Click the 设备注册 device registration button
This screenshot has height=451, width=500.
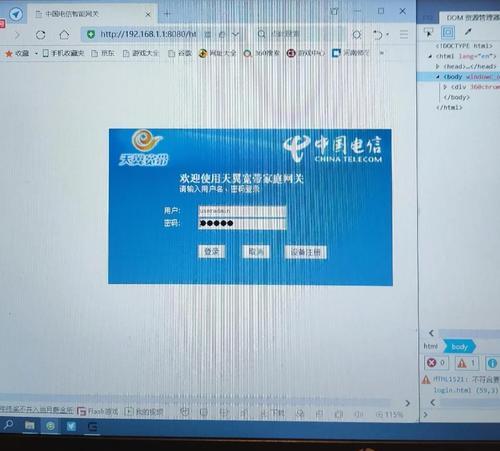click(x=305, y=252)
